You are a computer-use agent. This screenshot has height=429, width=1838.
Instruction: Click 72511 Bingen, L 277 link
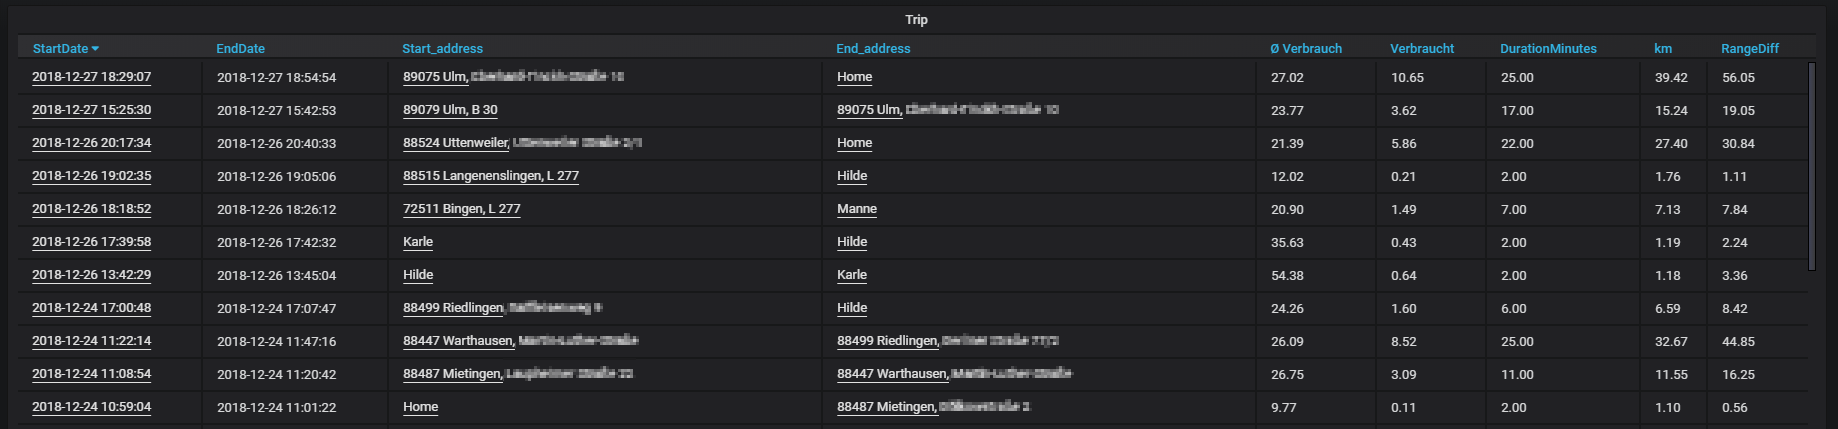[x=462, y=209]
